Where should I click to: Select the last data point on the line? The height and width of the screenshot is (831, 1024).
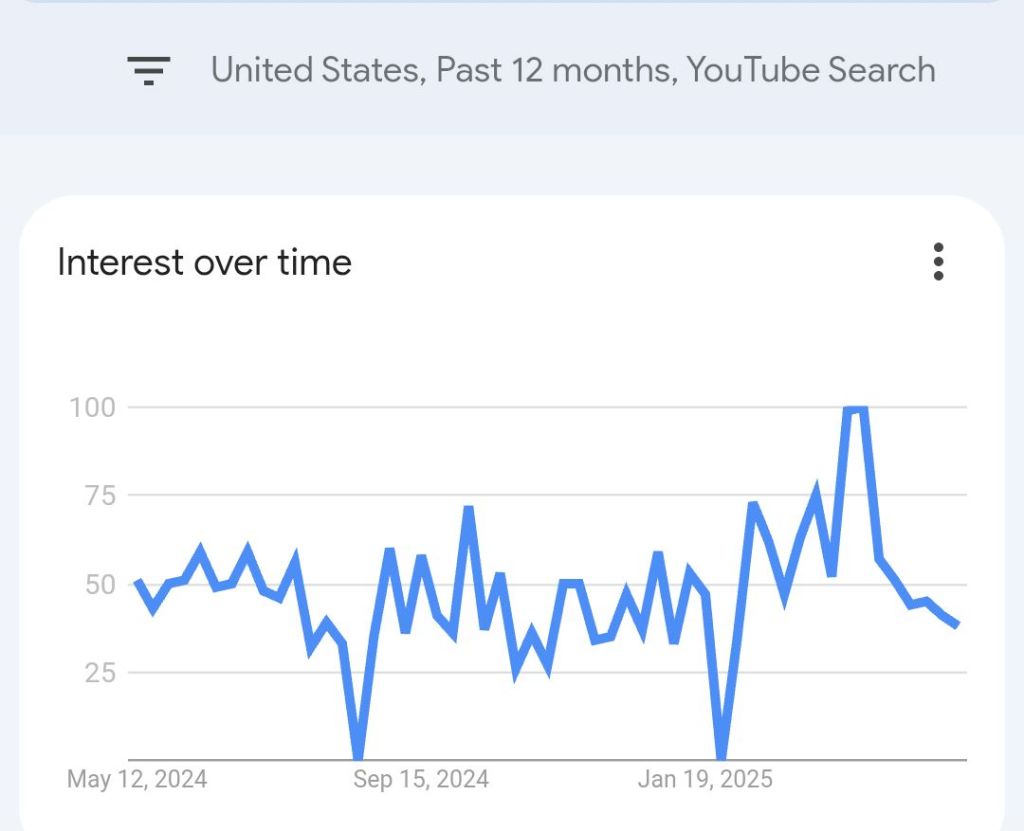[x=957, y=624]
